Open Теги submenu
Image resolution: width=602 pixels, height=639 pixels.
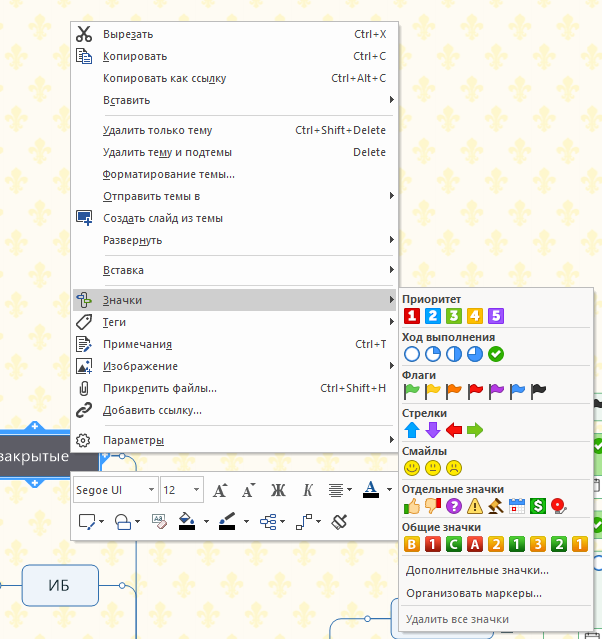pos(234,322)
